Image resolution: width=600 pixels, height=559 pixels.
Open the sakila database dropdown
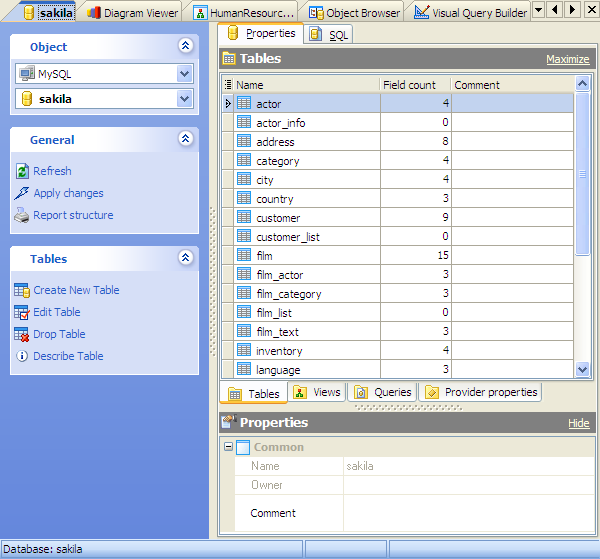point(184,99)
